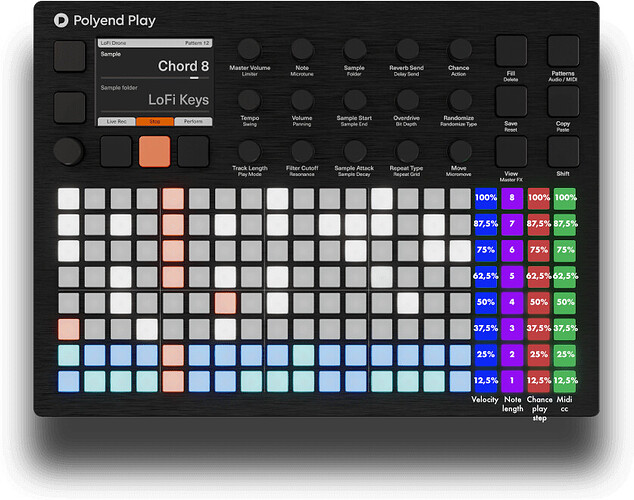Select the red Chance 62,5% pad
634x500 pixels.
pyautogui.click(x=539, y=276)
